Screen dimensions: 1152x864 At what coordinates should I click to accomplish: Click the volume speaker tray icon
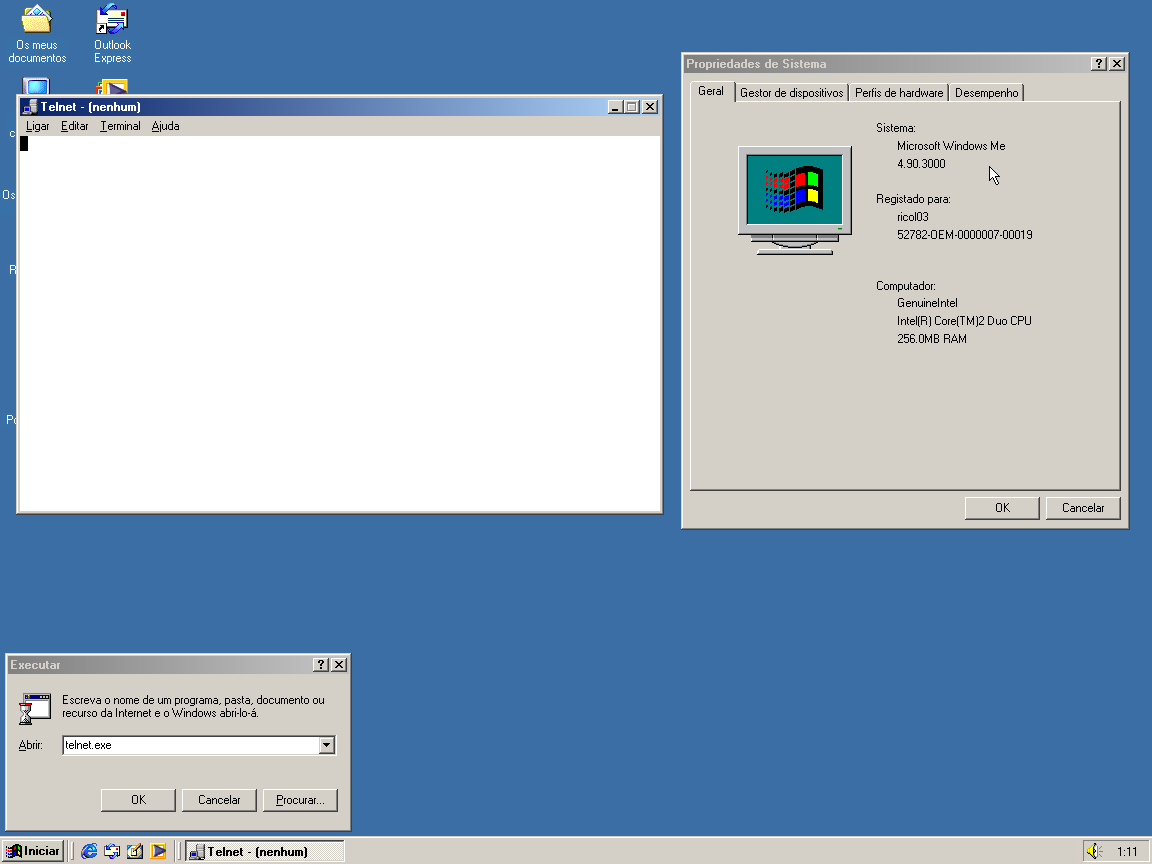click(x=1094, y=851)
